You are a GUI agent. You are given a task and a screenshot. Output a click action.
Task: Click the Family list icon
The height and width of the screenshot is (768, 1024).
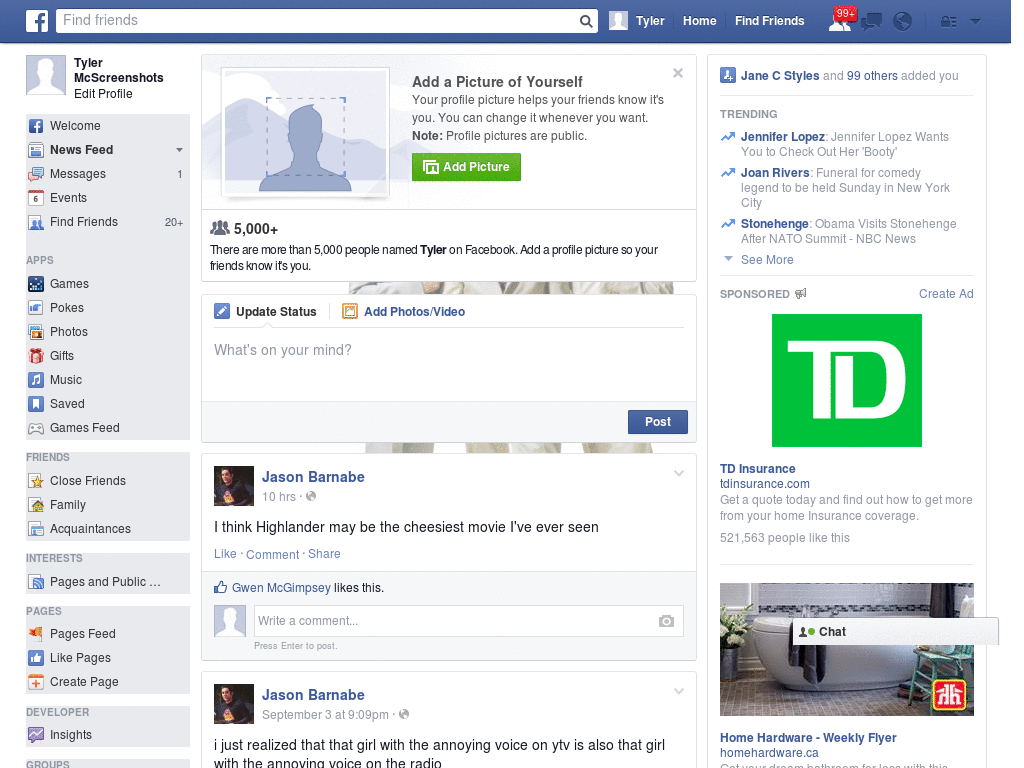36,505
